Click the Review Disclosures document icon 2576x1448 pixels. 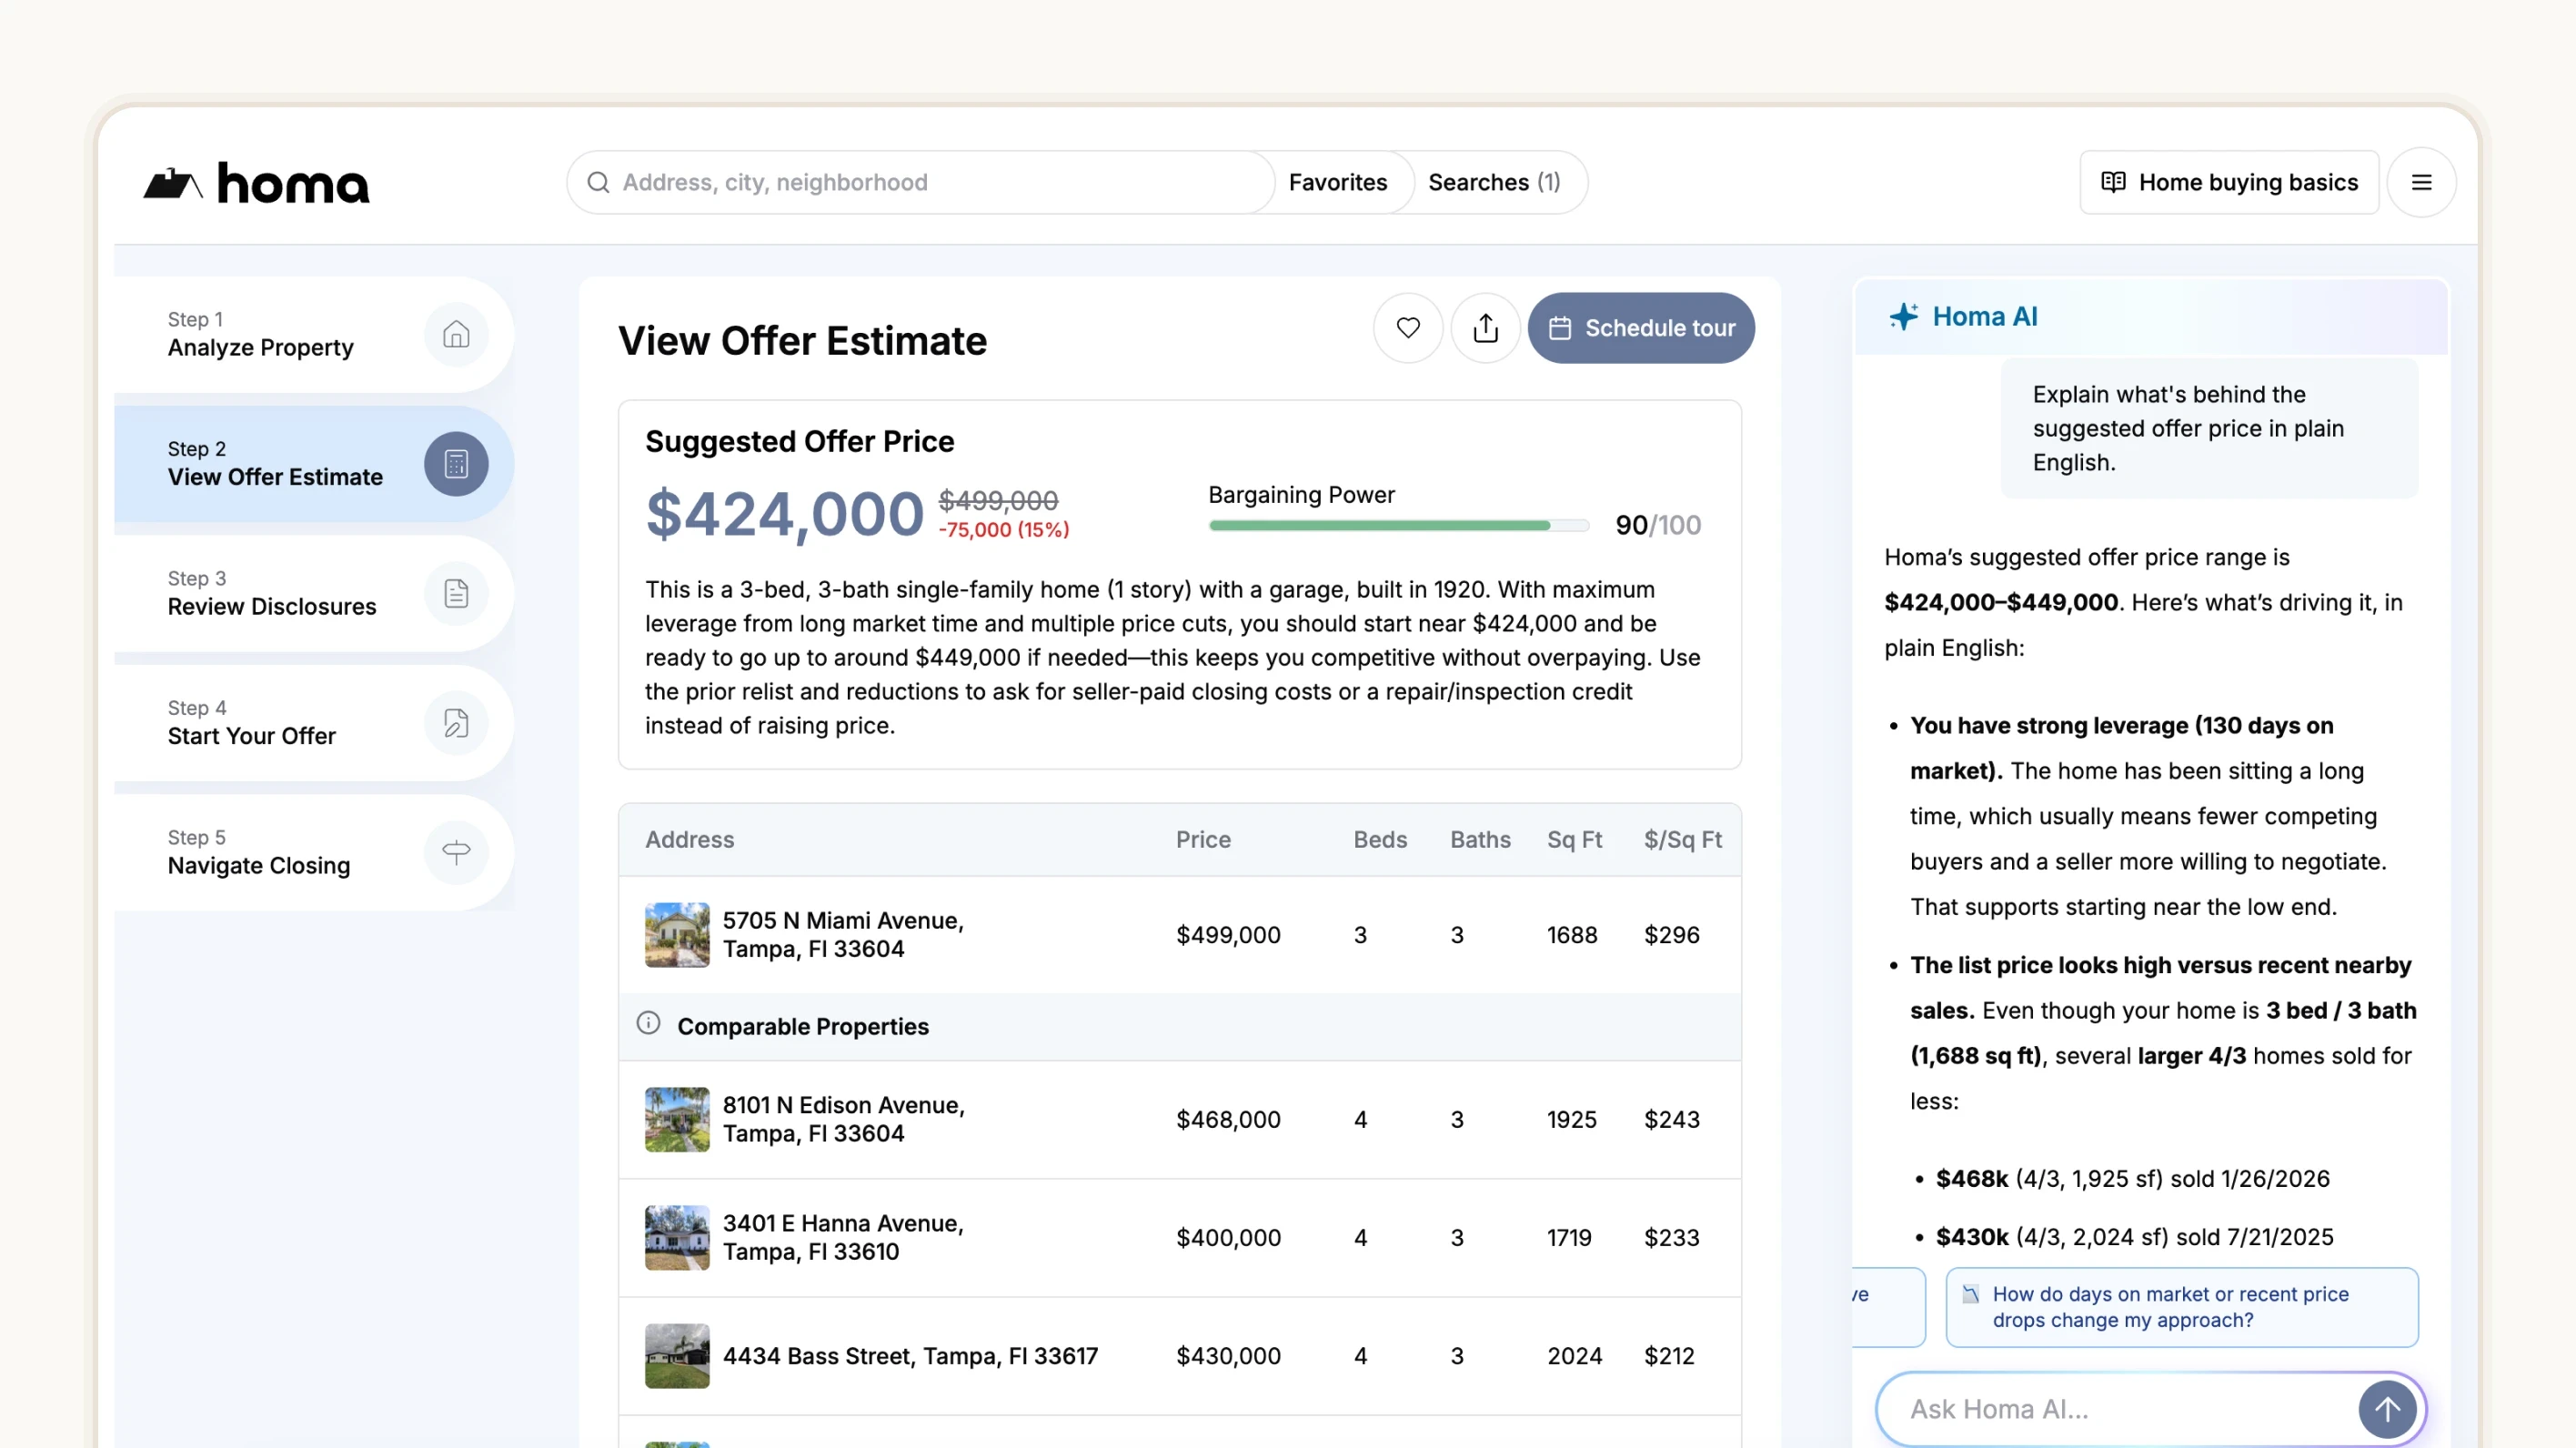pos(456,593)
